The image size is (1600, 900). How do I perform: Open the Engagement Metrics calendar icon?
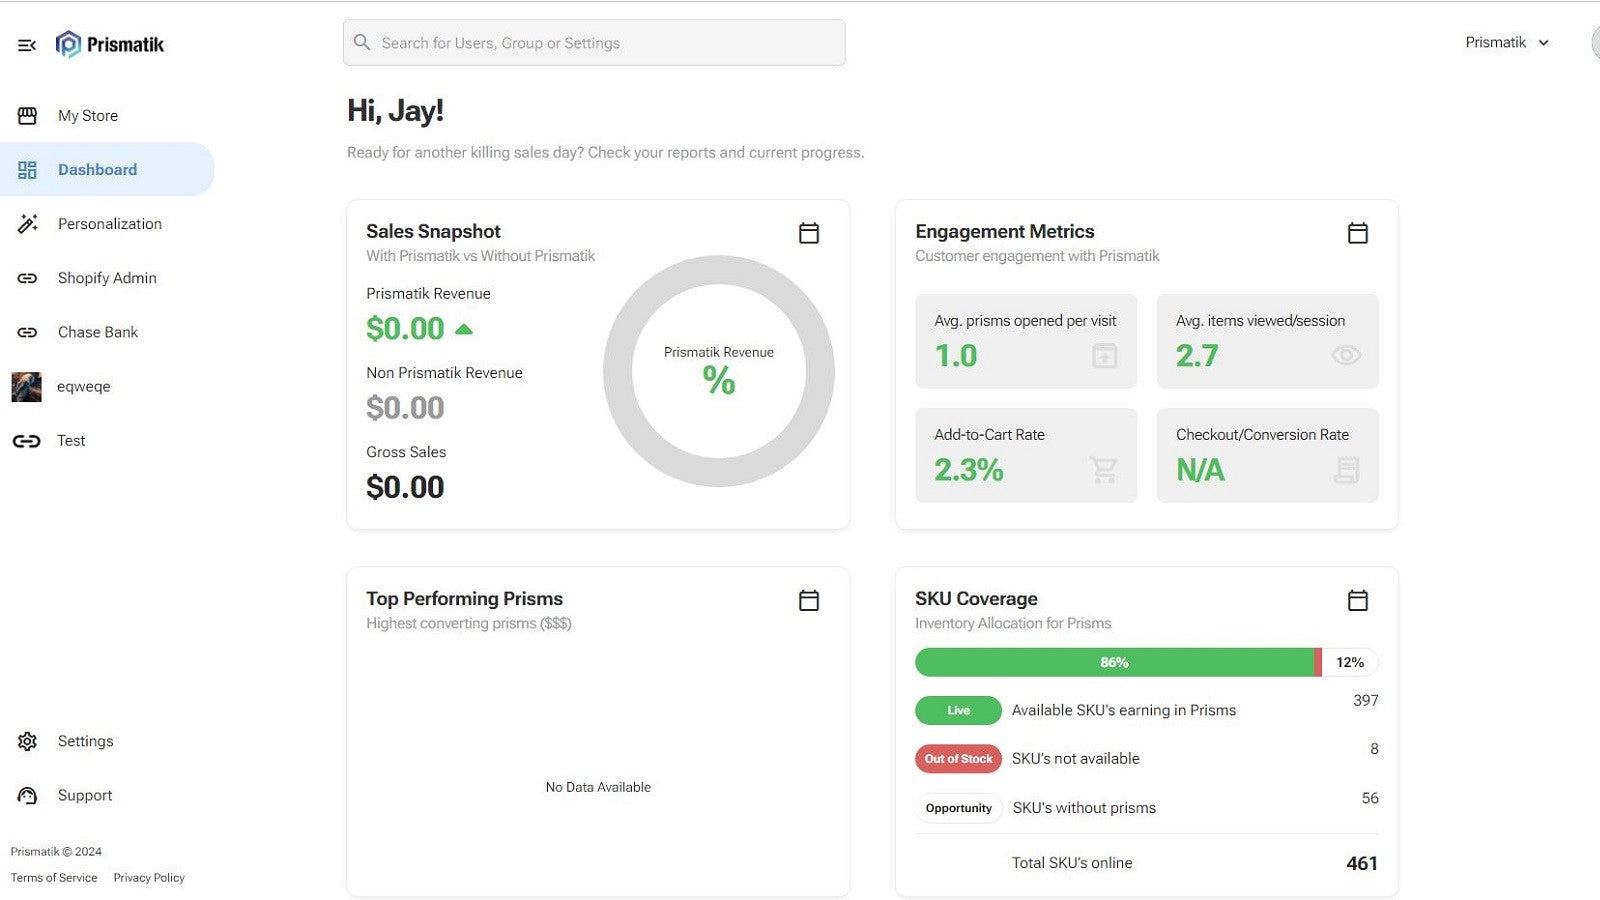click(1357, 233)
